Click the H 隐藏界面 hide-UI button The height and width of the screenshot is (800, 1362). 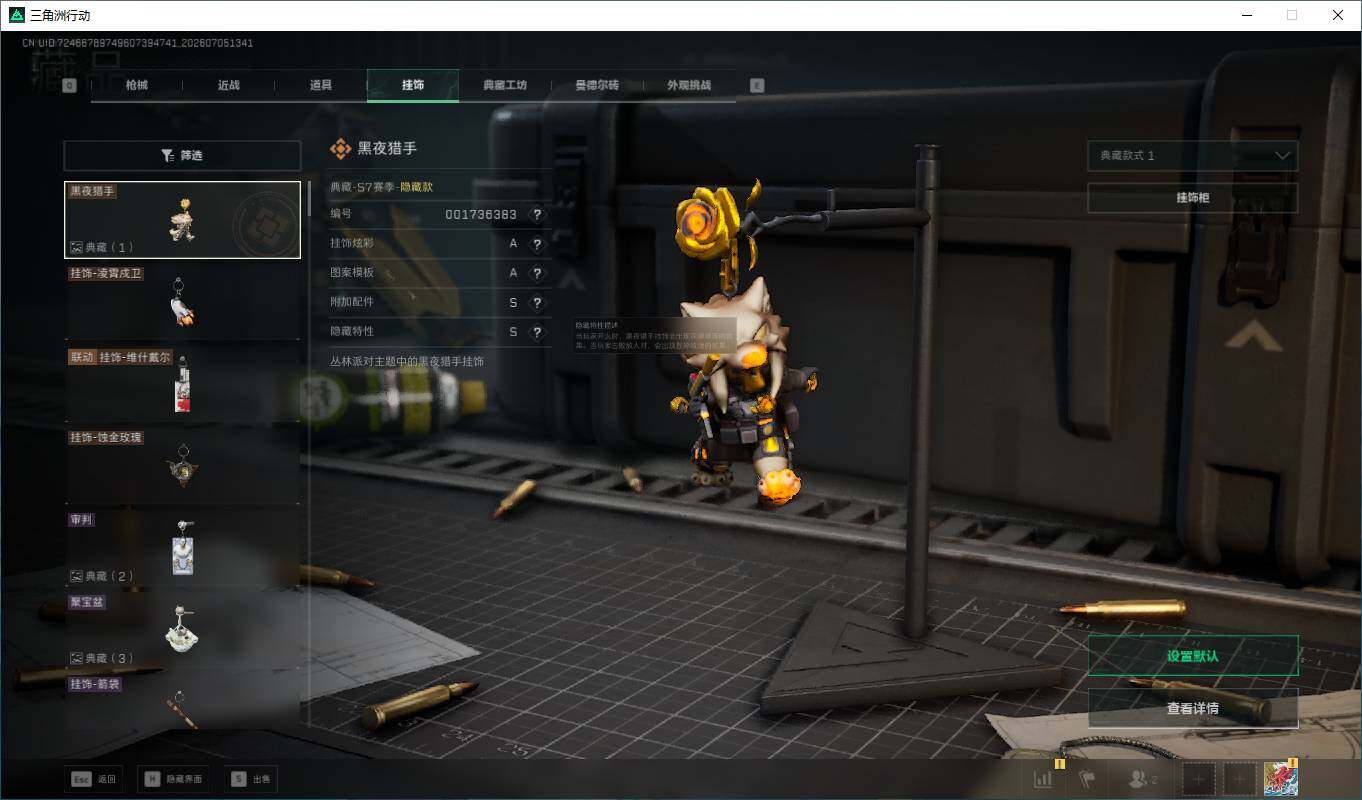pyautogui.click(x=175, y=779)
